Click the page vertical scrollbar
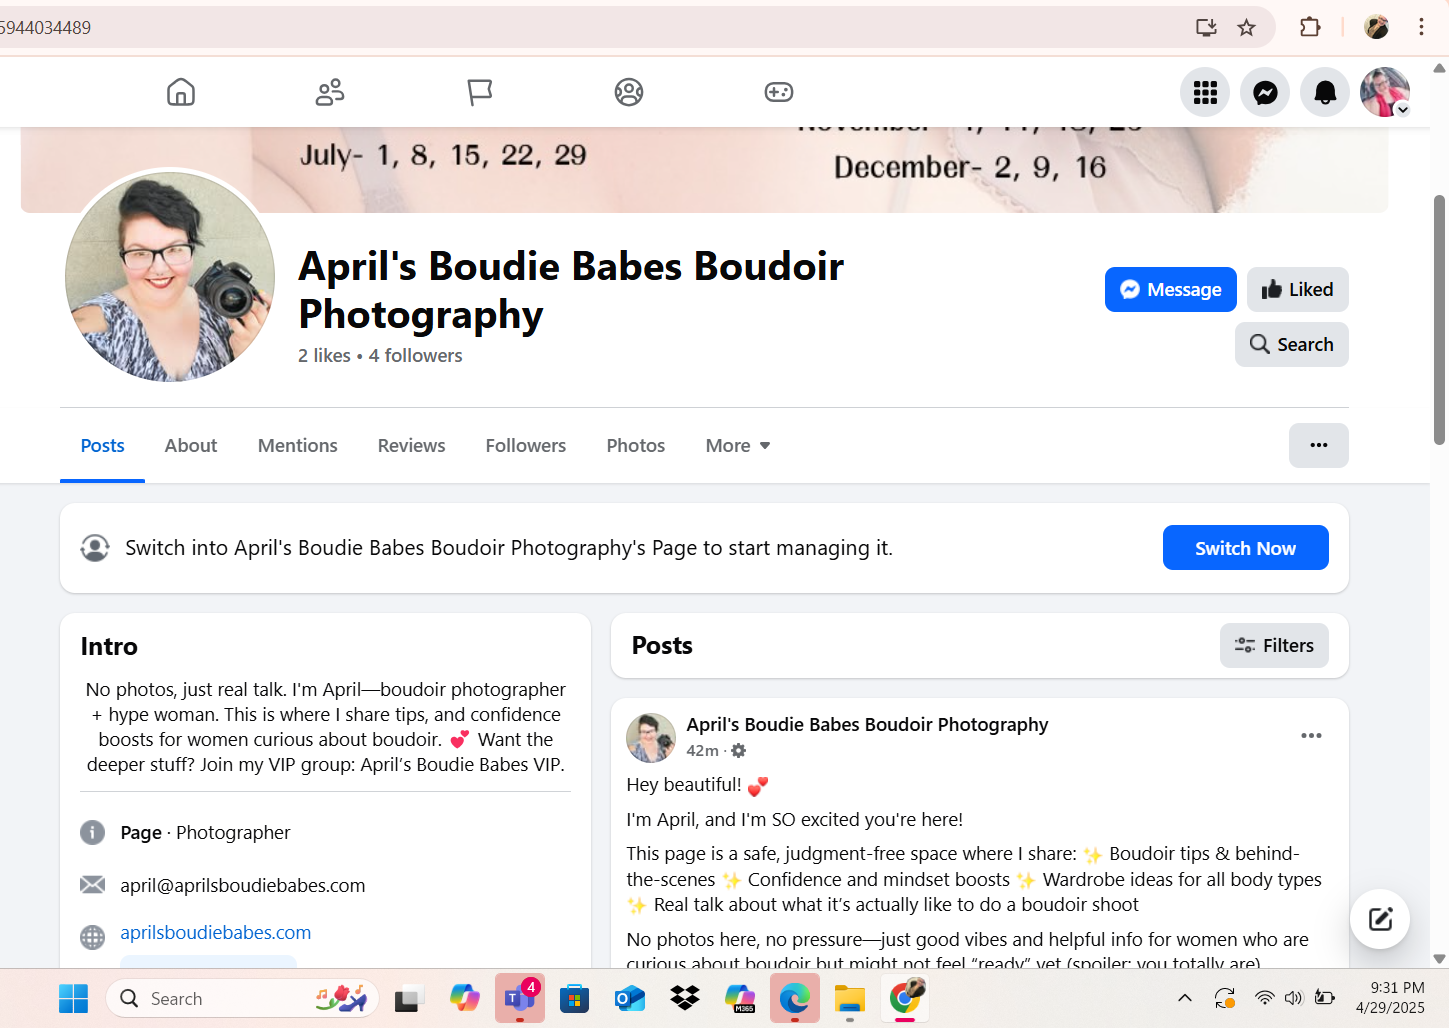 (1439, 320)
